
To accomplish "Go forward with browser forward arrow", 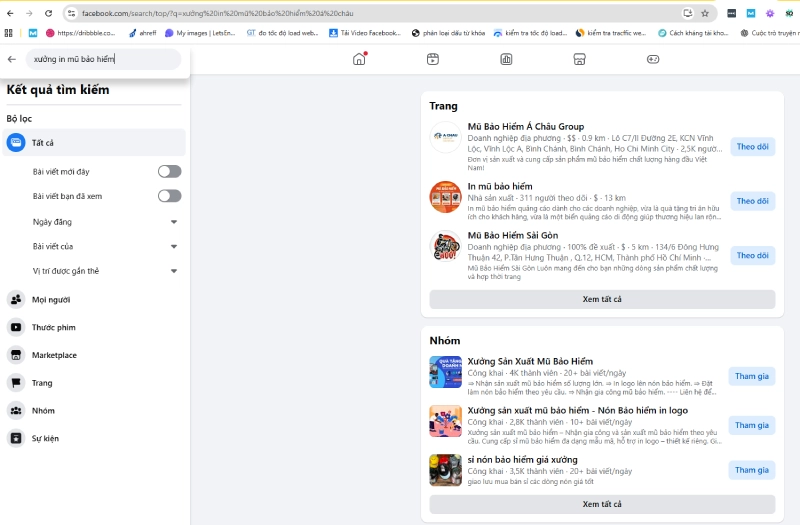I will [29, 13].
